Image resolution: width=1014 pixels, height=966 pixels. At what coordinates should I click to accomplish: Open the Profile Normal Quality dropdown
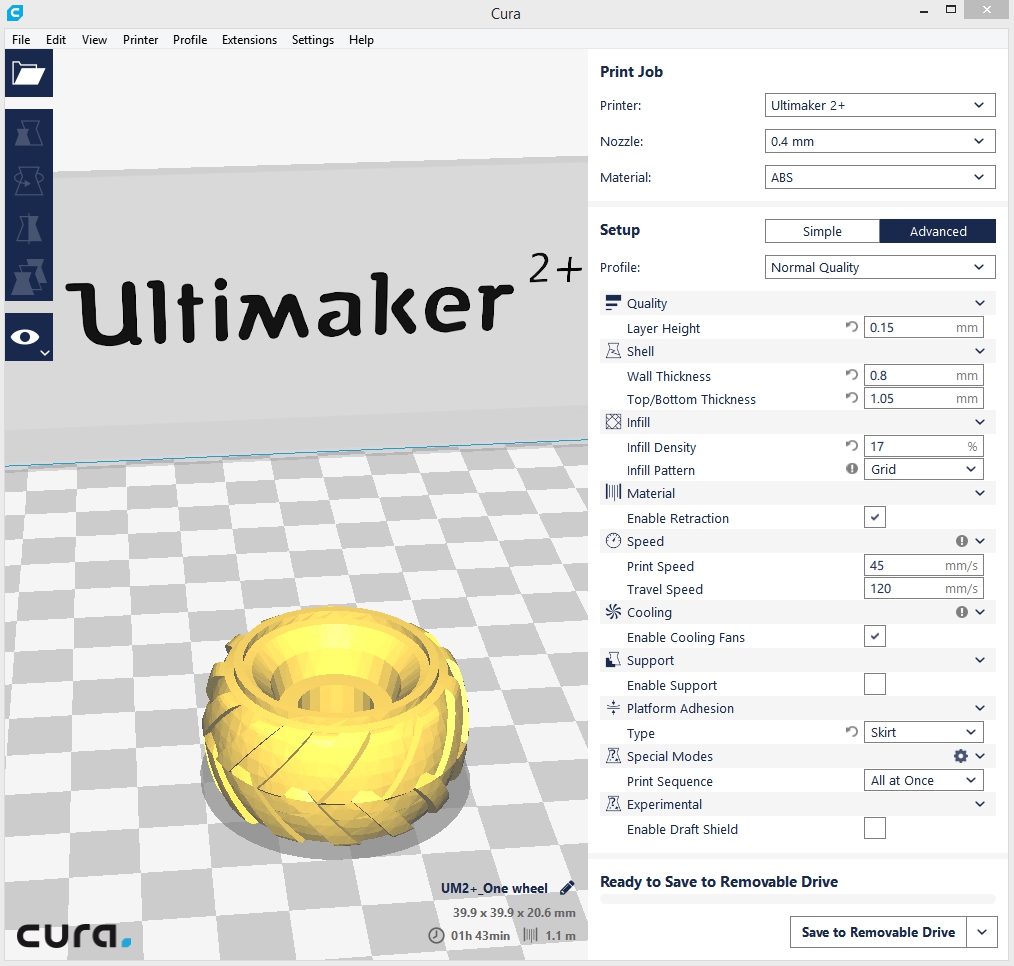coord(879,267)
